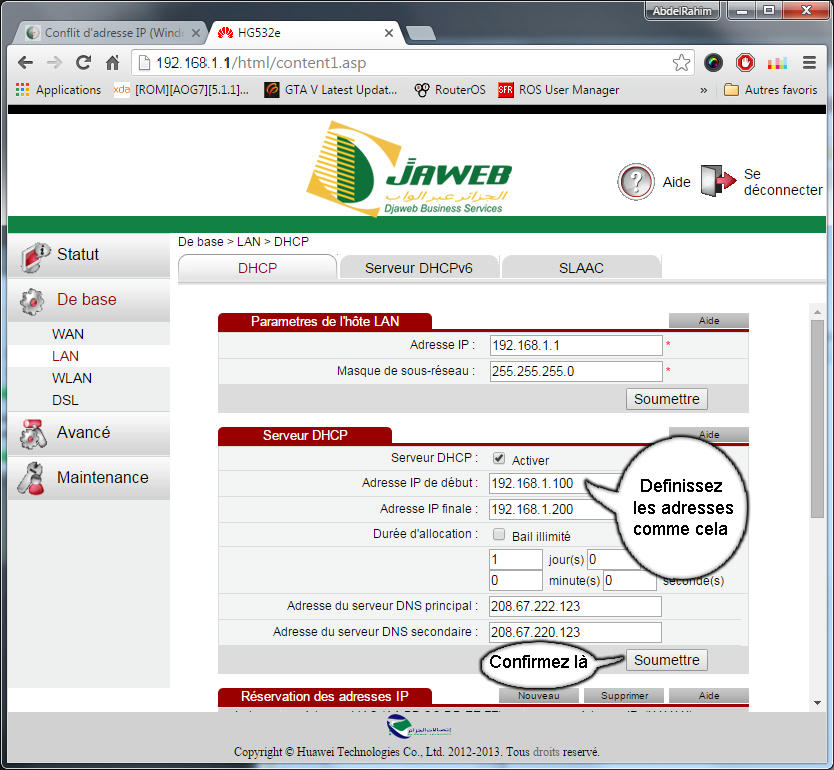Click the Se déconnecter door icon
This screenshot has width=834, height=770.
click(719, 181)
